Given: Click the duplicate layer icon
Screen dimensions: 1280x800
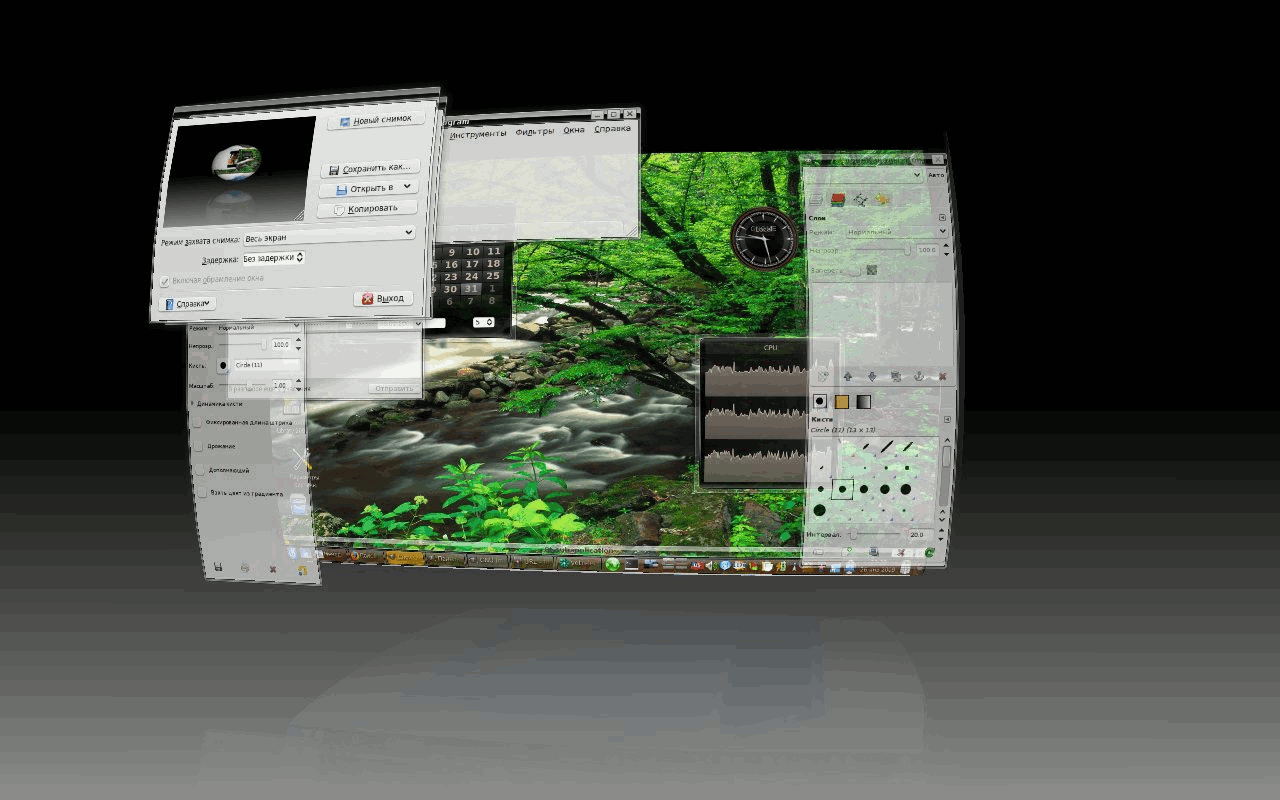Looking at the screenshot, I should click(x=895, y=376).
